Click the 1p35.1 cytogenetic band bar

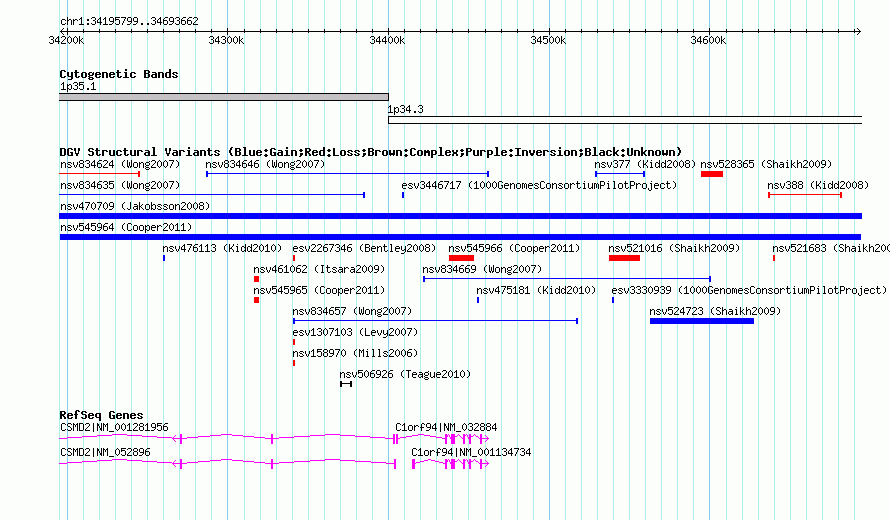coord(224,97)
